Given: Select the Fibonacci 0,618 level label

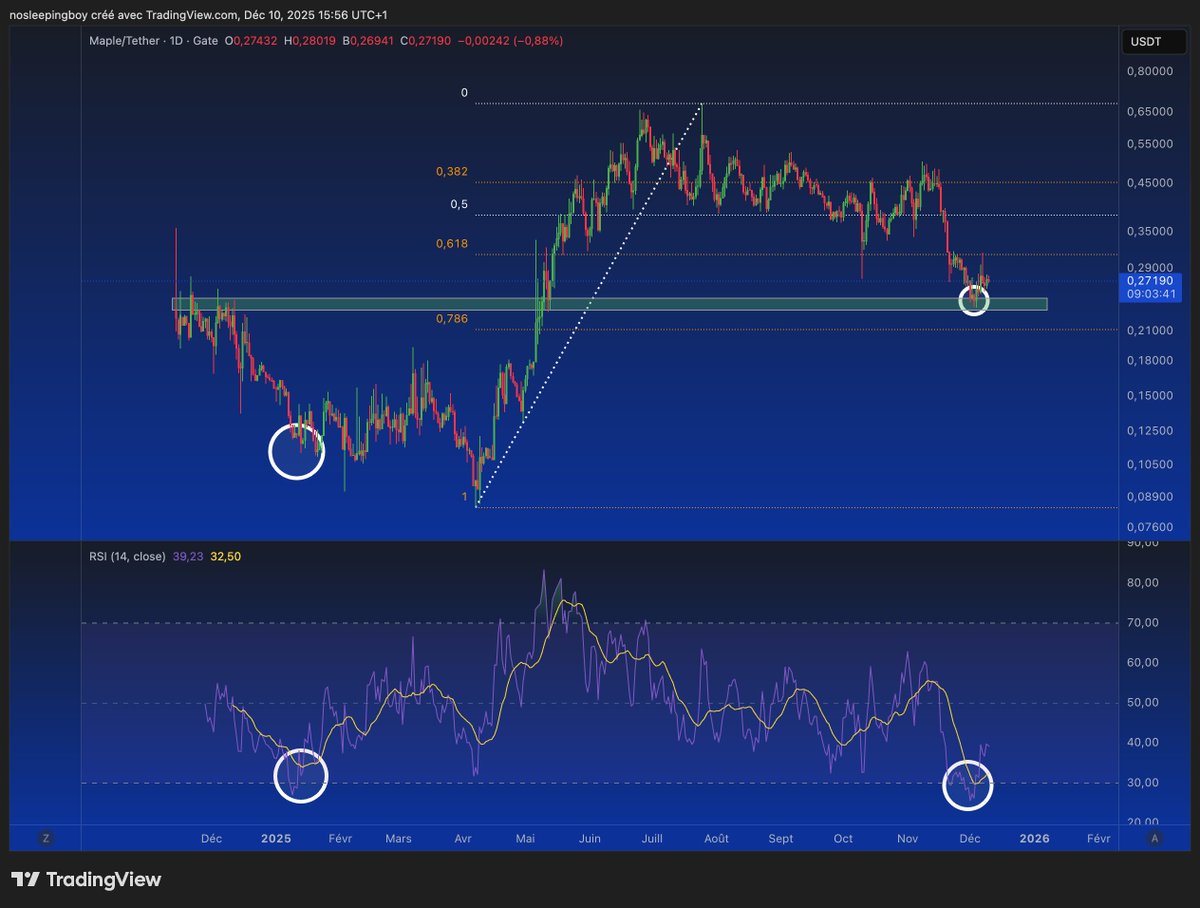Looking at the screenshot, I should coord(452,244).
